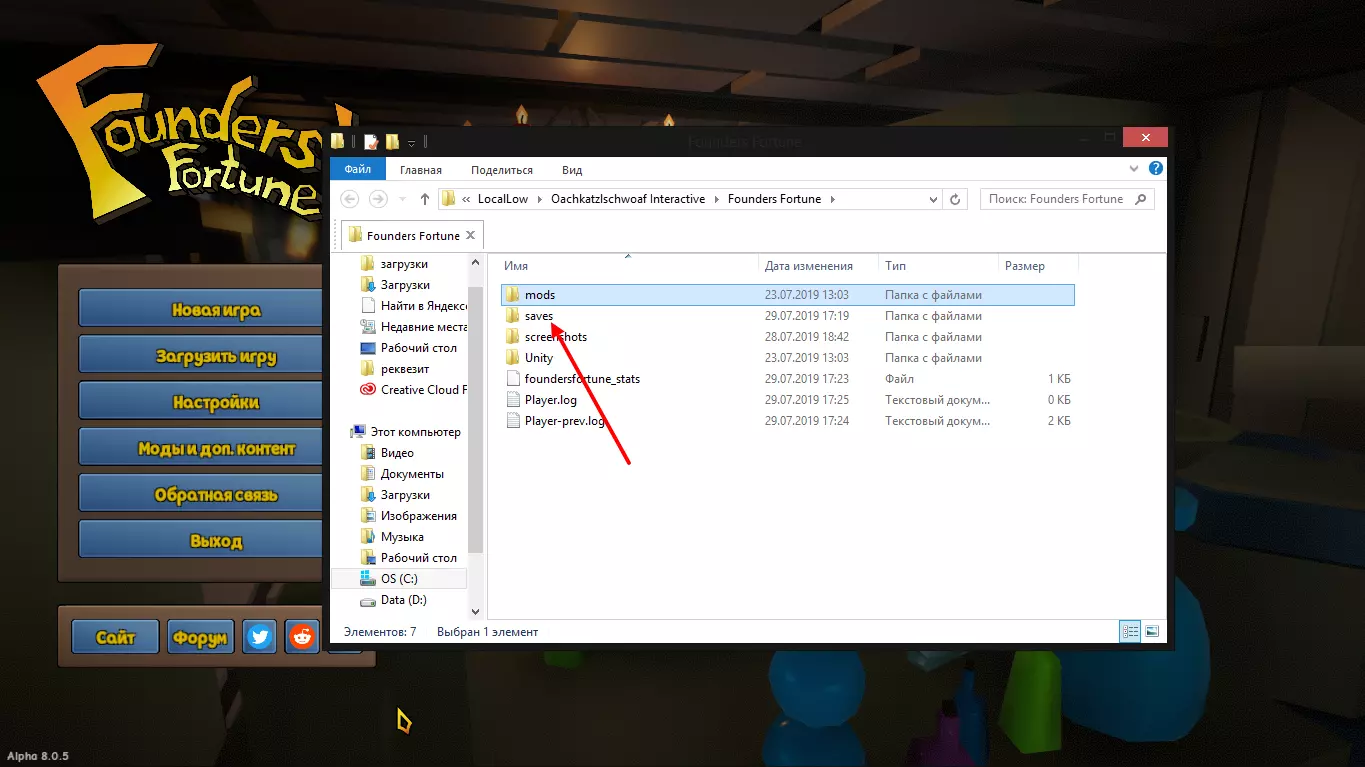
Task: Expand the Этот компьютер tree node
Action: coord(343,432)
